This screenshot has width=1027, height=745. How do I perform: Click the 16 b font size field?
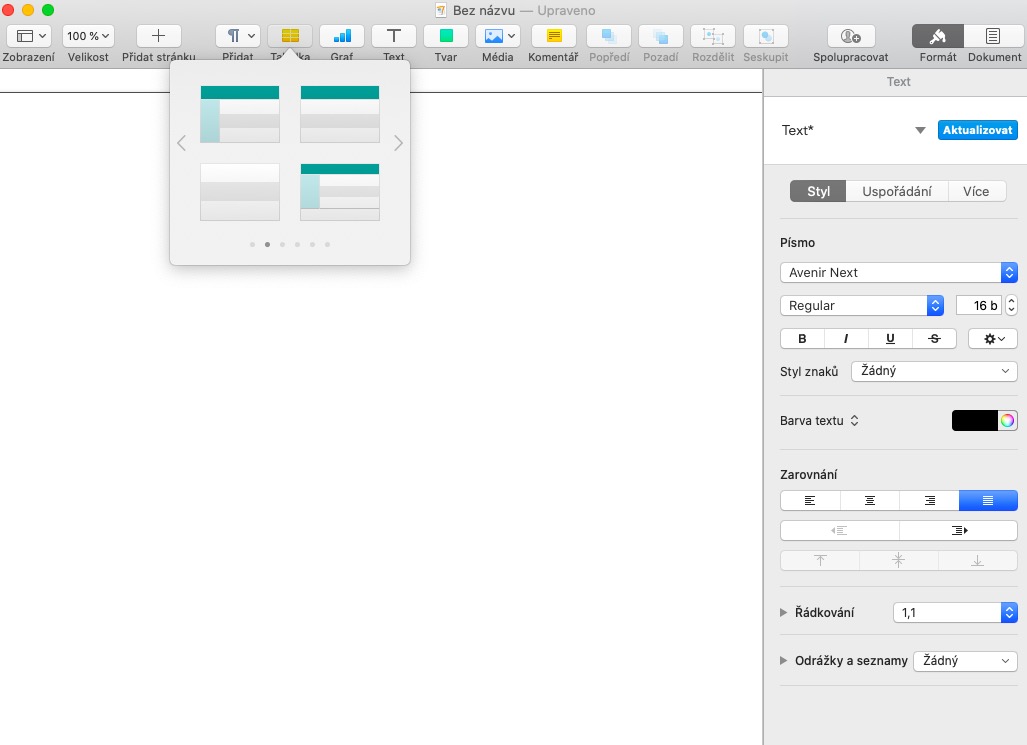[x=979, y=305]
